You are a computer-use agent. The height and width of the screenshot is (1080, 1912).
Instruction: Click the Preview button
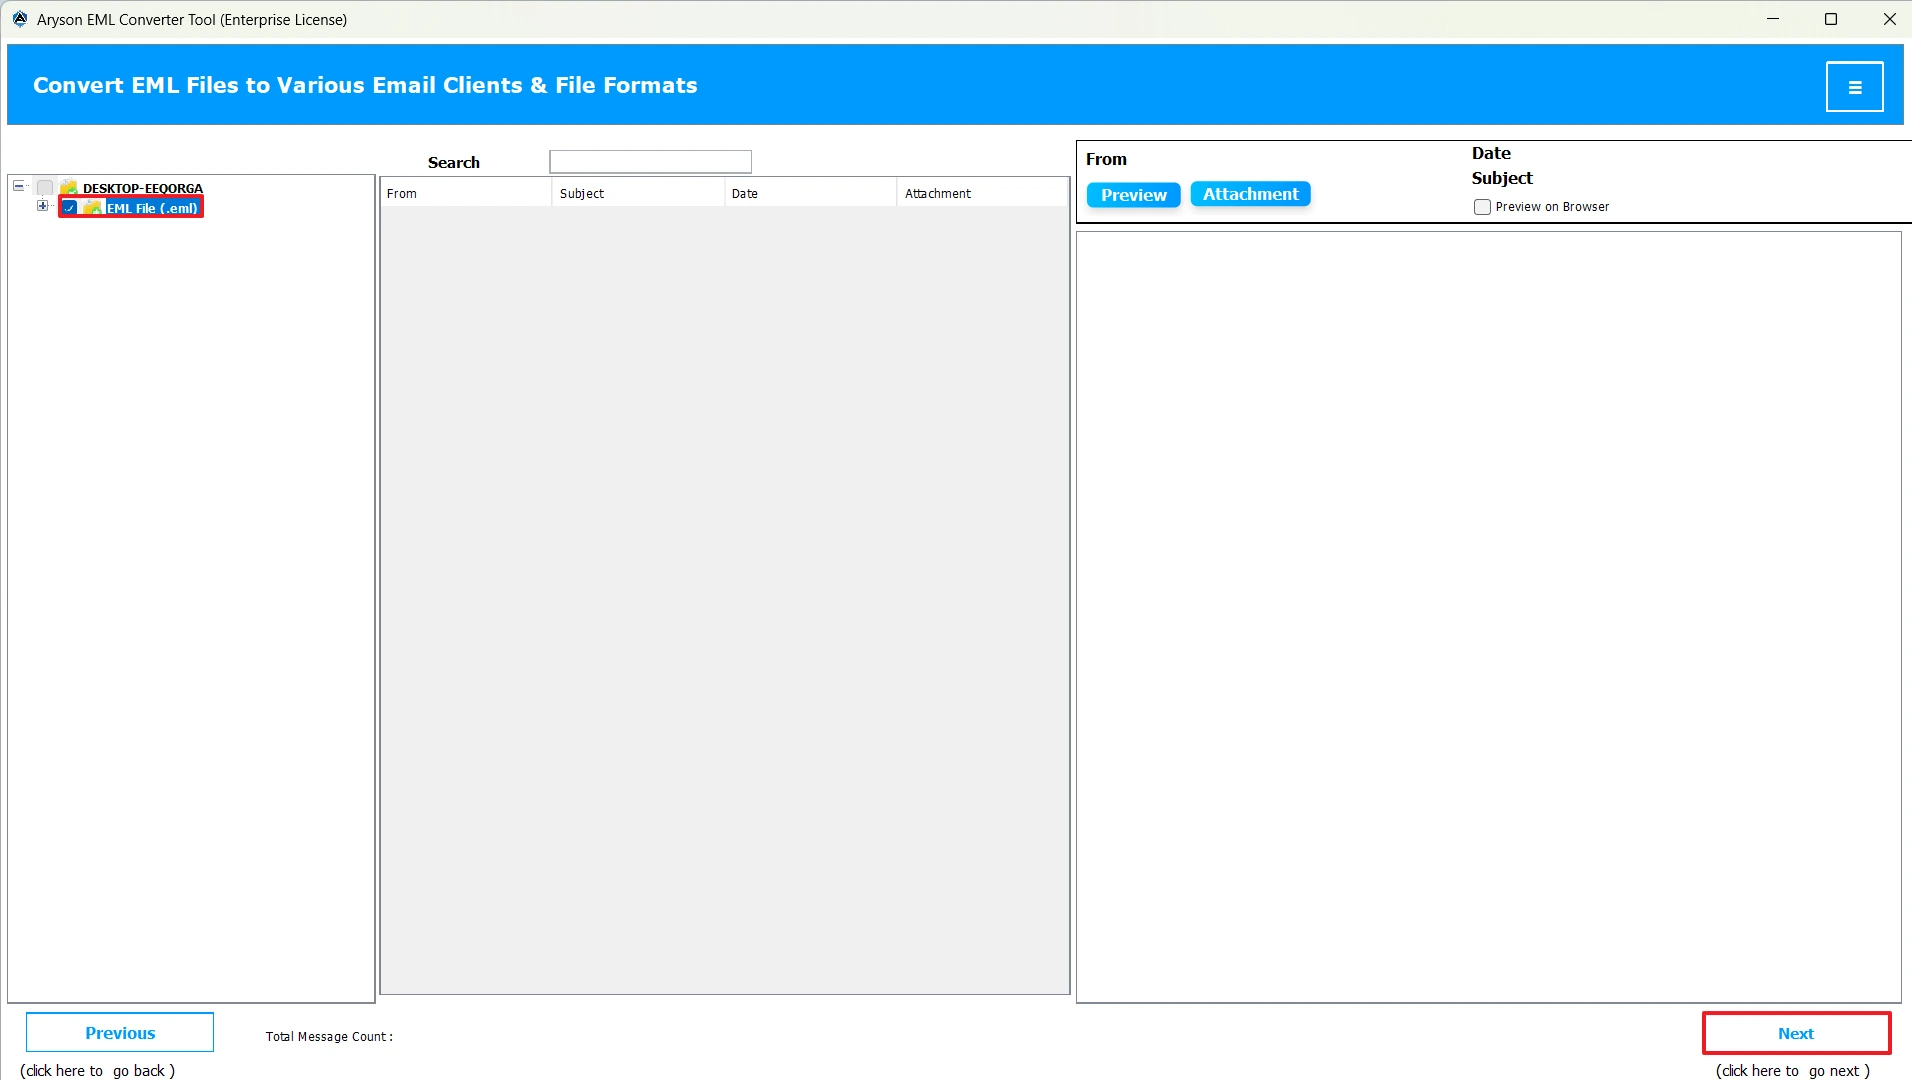pyautogui.click(x=1134, y=195)
